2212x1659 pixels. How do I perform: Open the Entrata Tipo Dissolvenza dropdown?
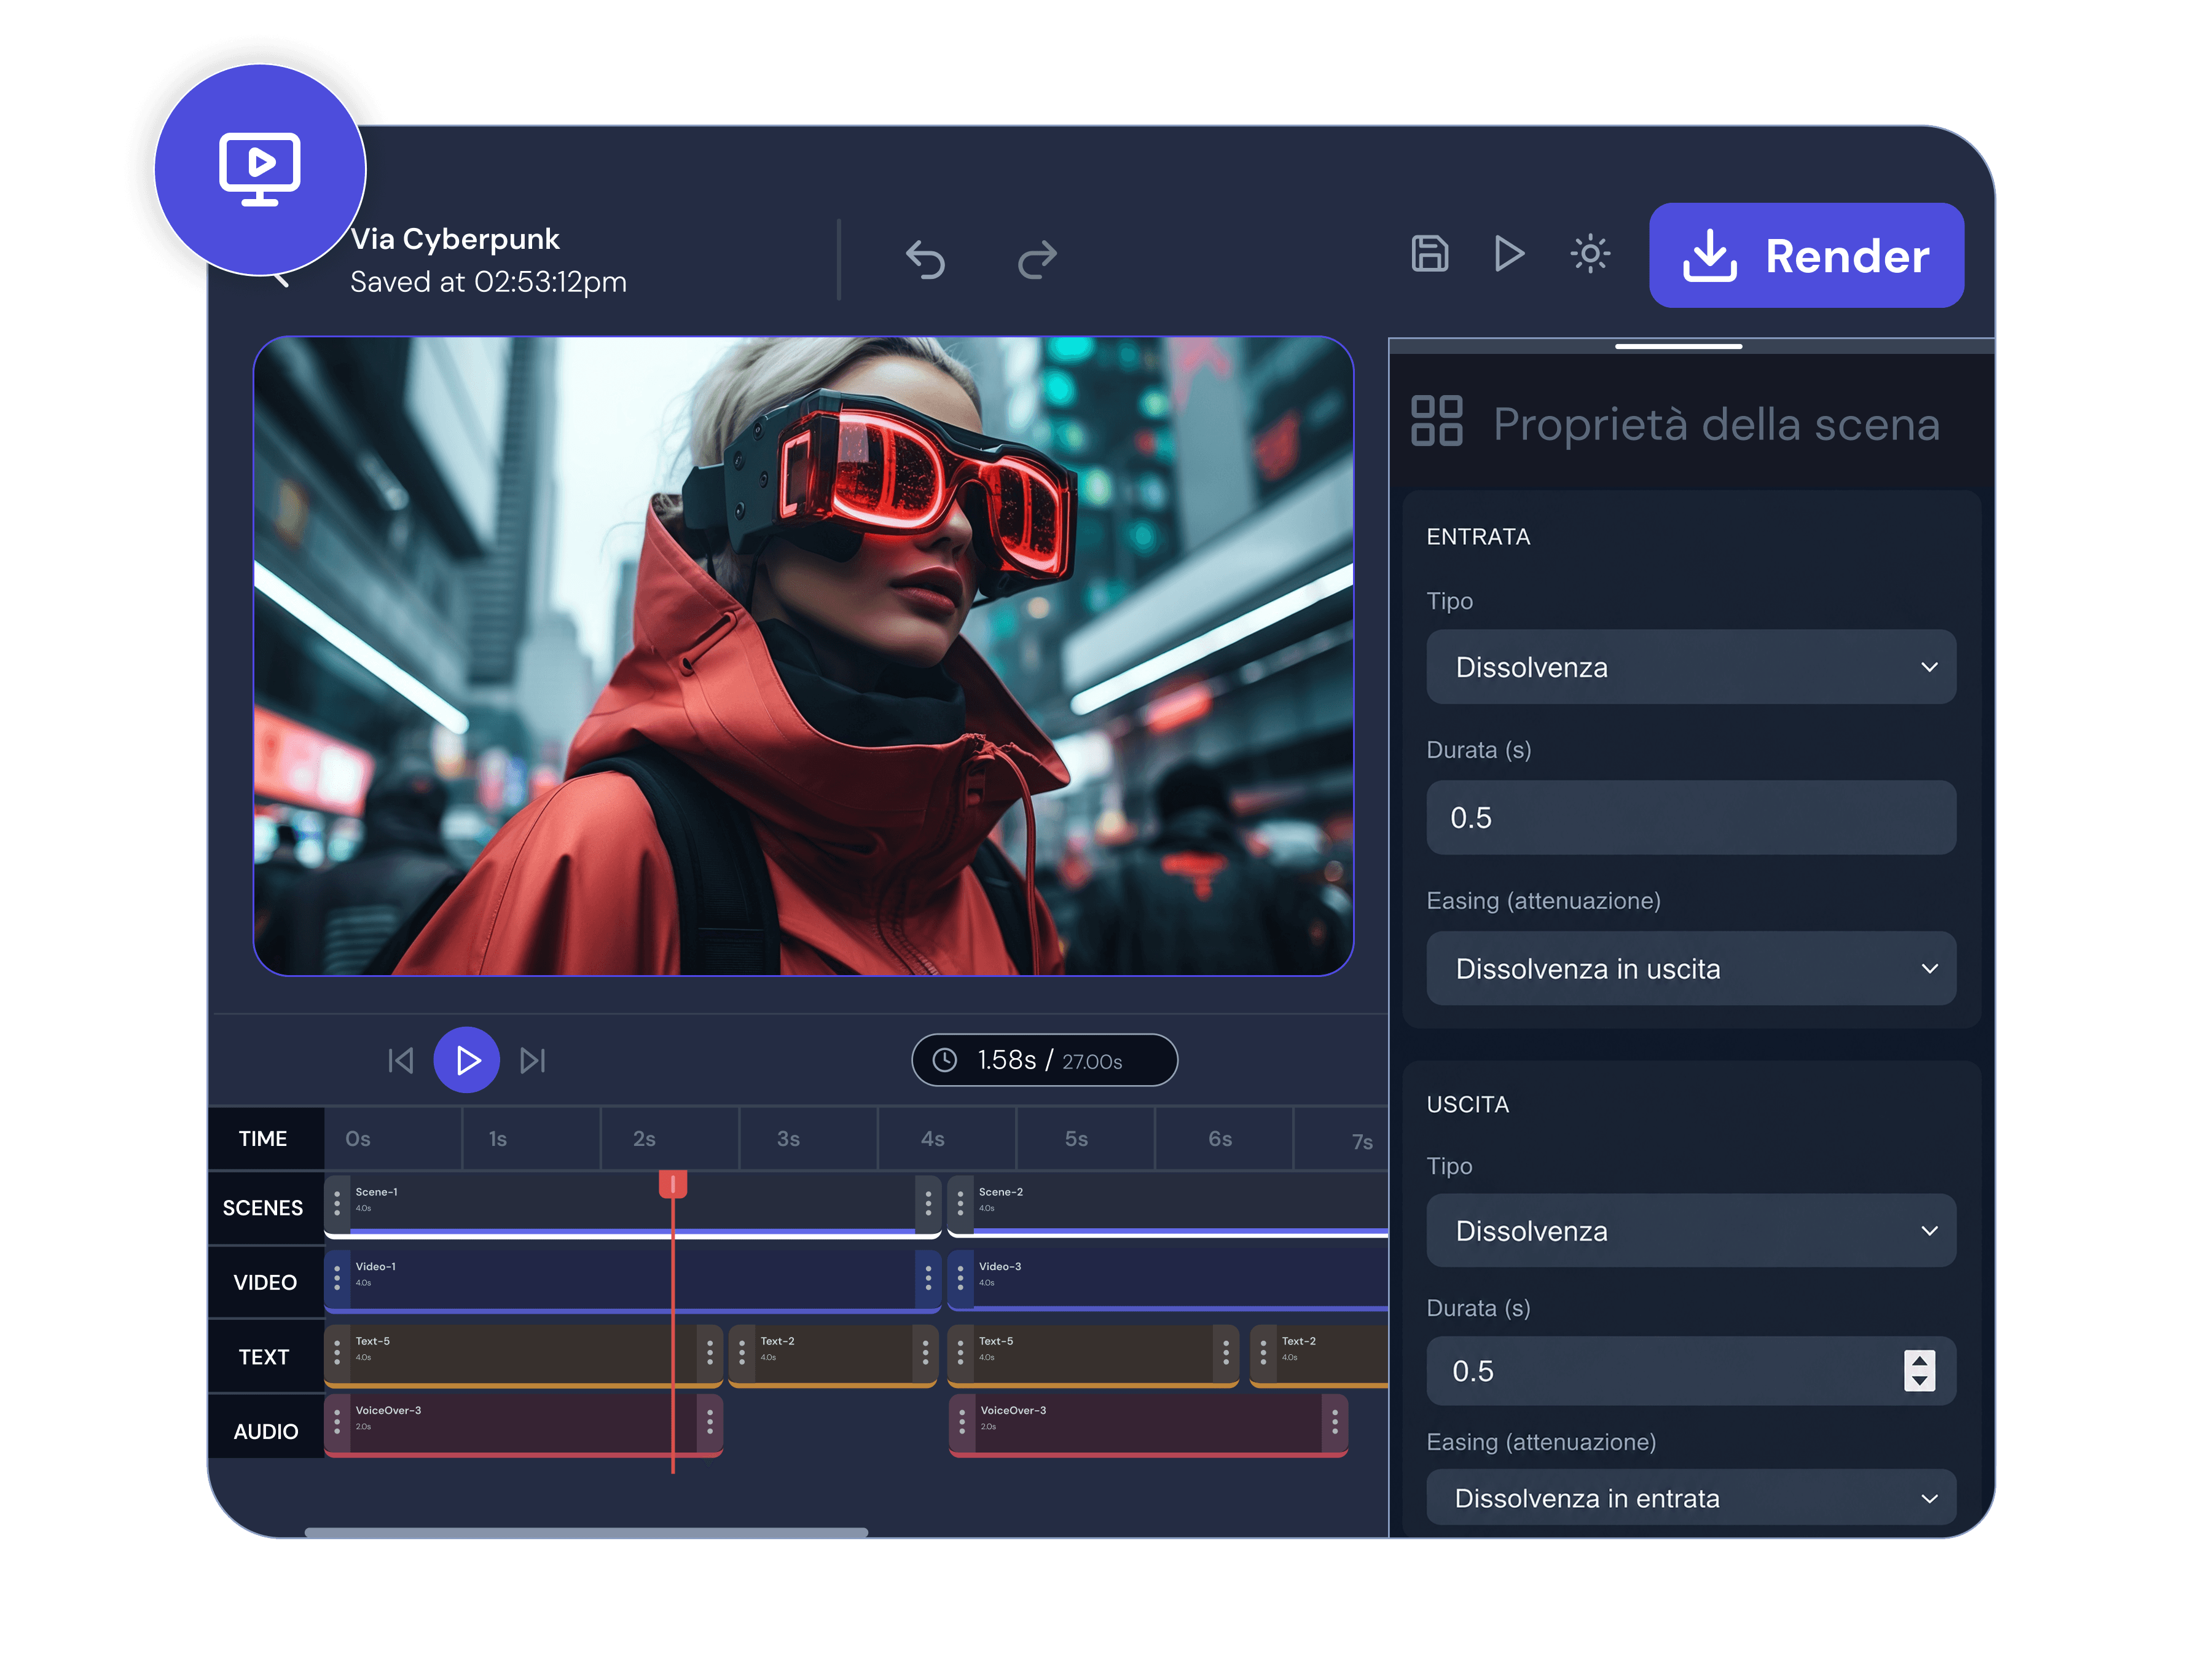1691,667
